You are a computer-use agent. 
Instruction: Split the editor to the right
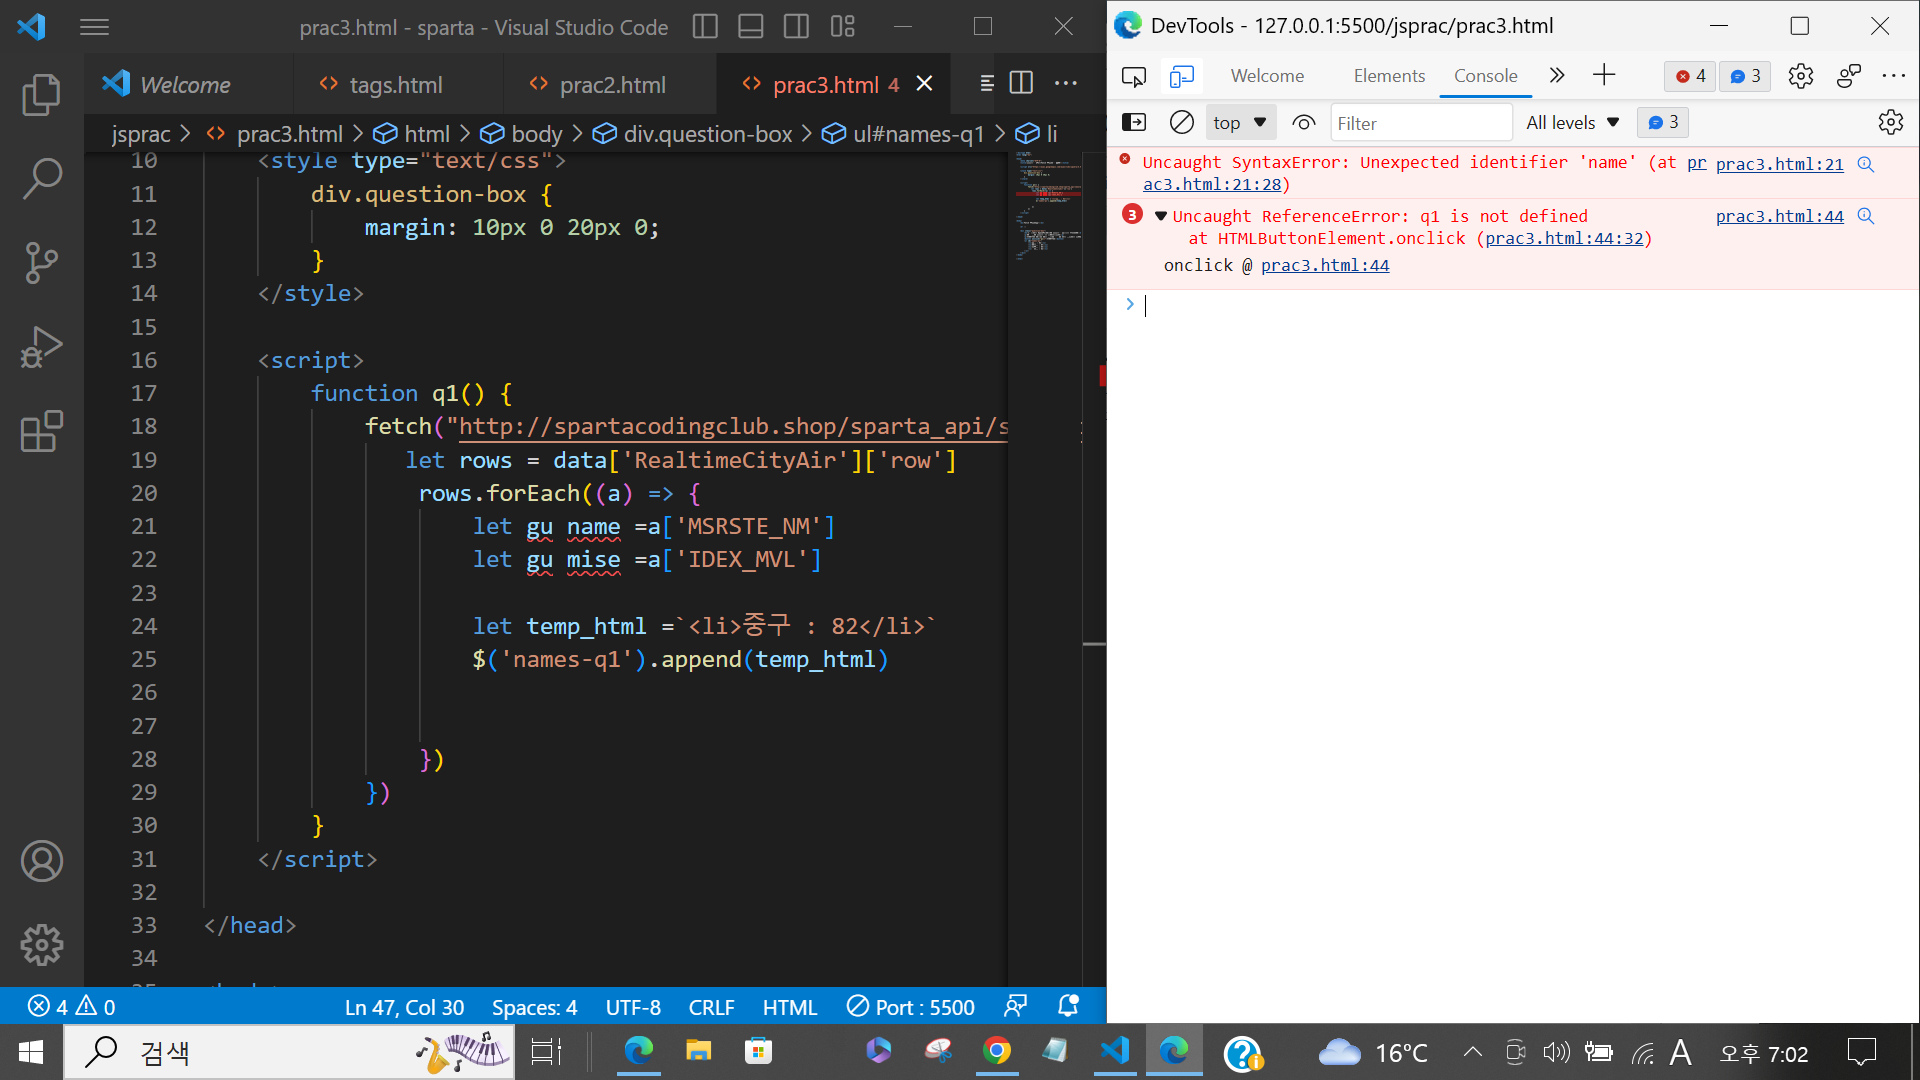tap(1021, 83)
